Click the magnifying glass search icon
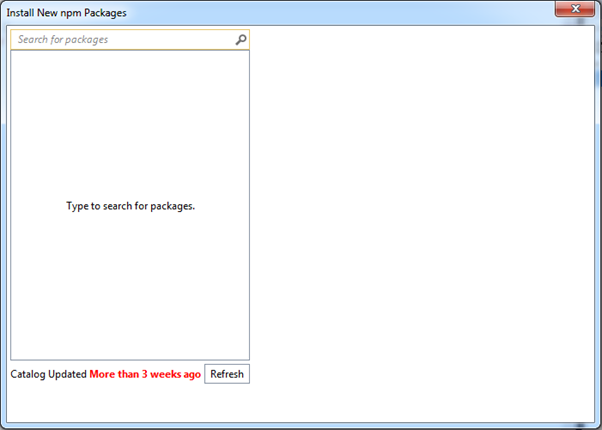The width and height of the screenshot is (602, 430). tap(240, 40)
